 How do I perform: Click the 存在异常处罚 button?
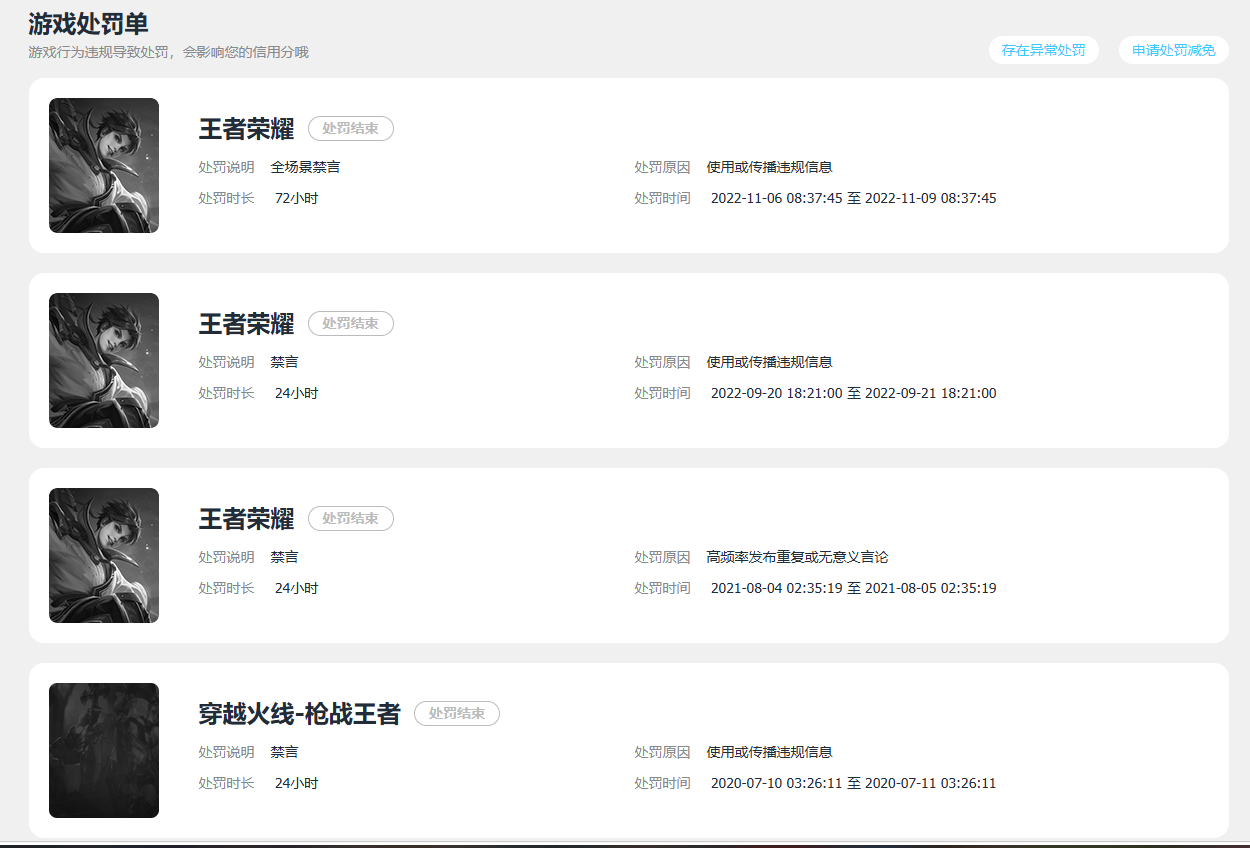tap(1043, 49)
